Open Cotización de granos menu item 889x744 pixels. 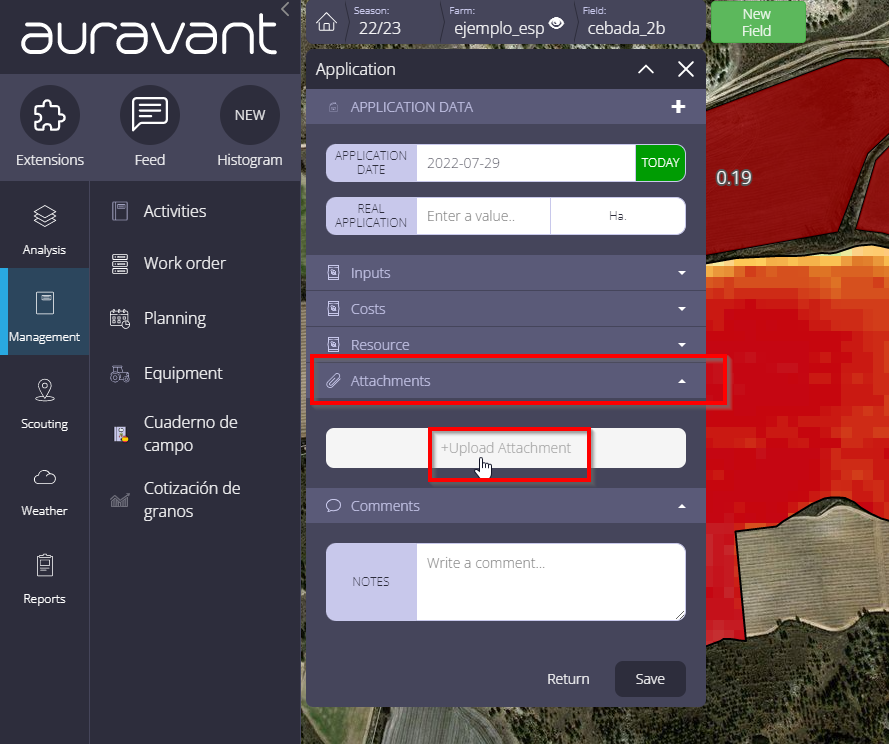click(x=192, y=500)
